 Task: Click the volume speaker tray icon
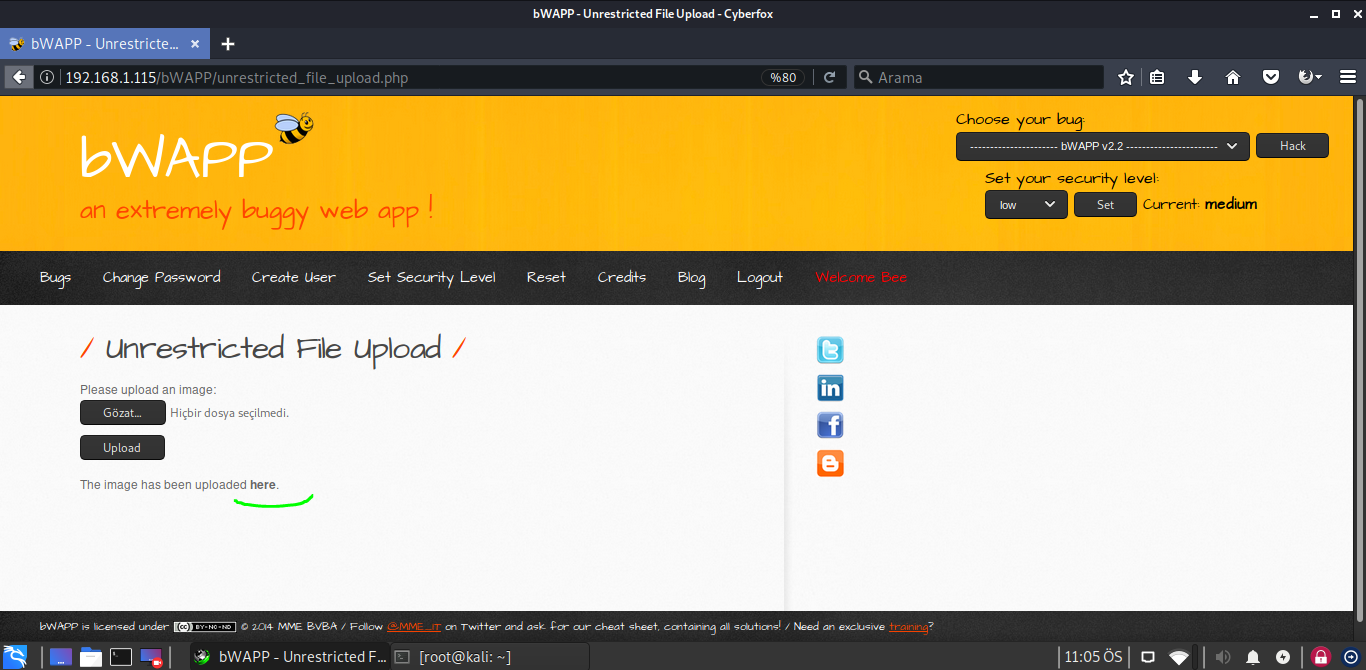[1223, 657]
